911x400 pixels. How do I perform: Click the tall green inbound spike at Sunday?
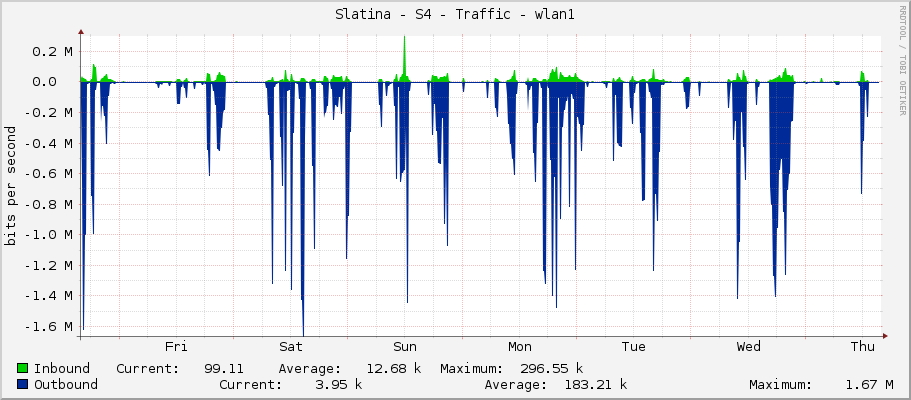coord(404,58)
